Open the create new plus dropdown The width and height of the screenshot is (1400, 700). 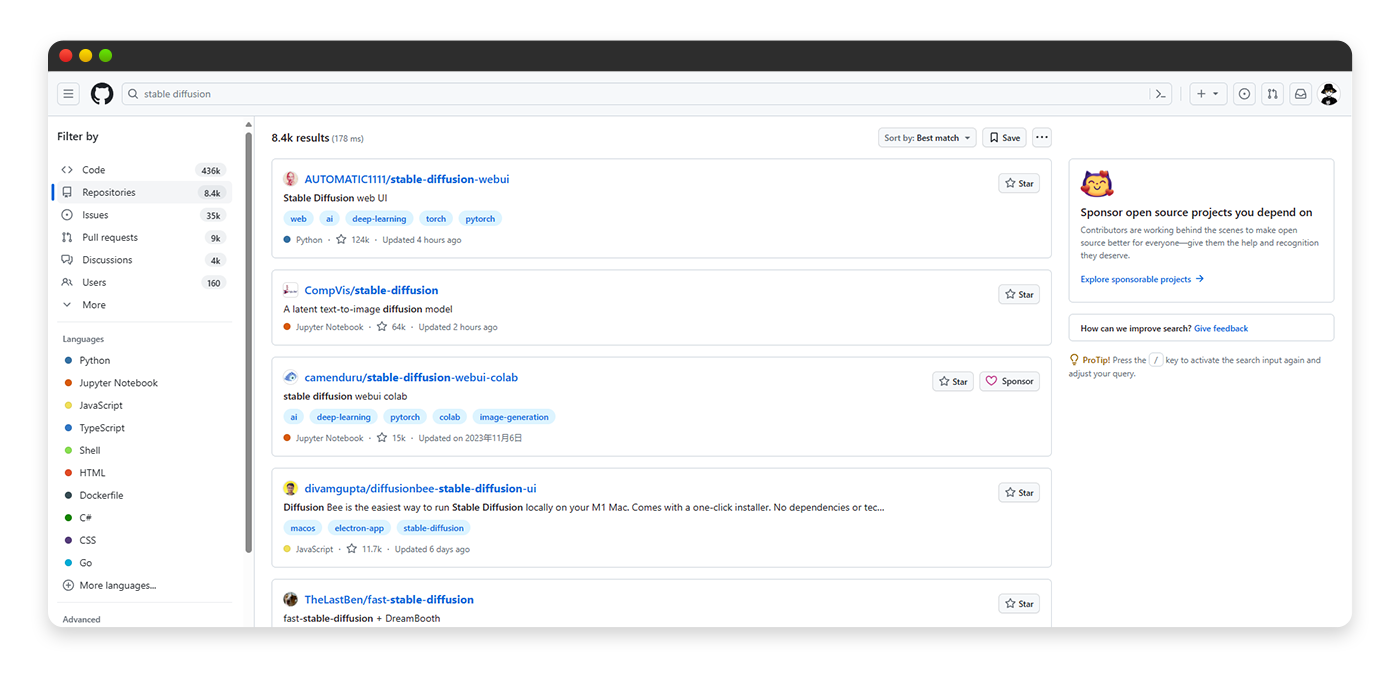pos(1208,94)
